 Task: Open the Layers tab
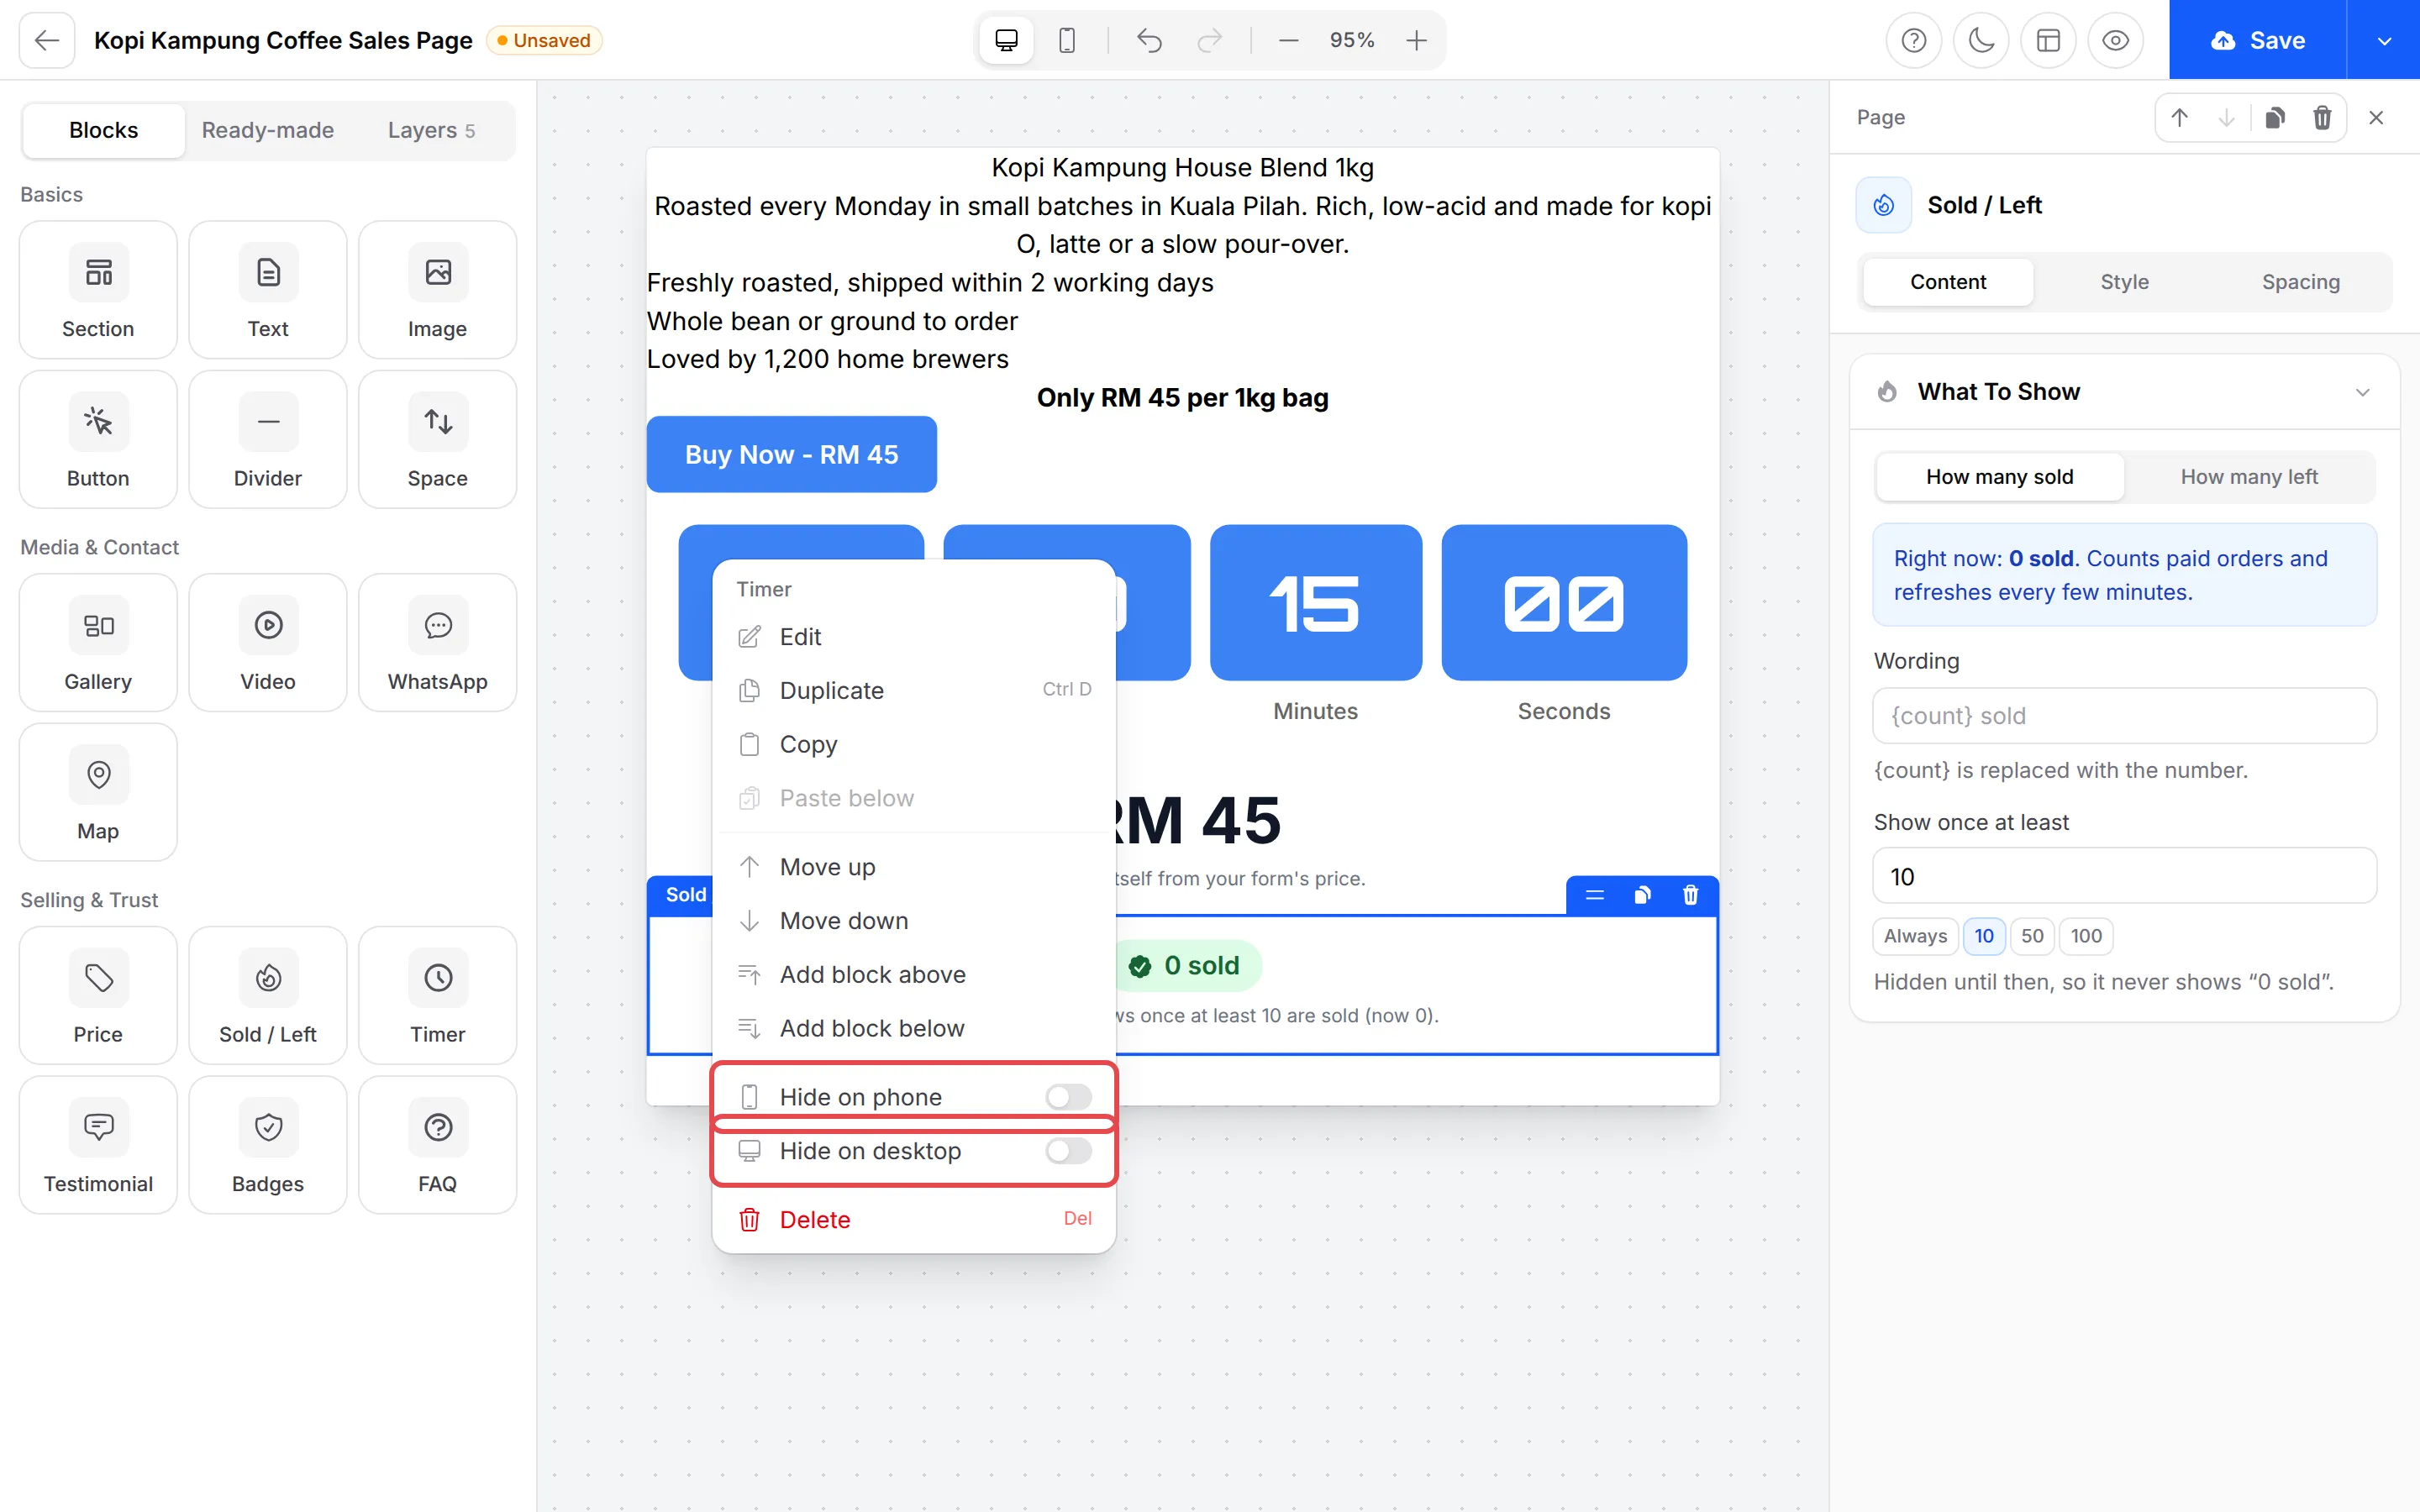431,130
